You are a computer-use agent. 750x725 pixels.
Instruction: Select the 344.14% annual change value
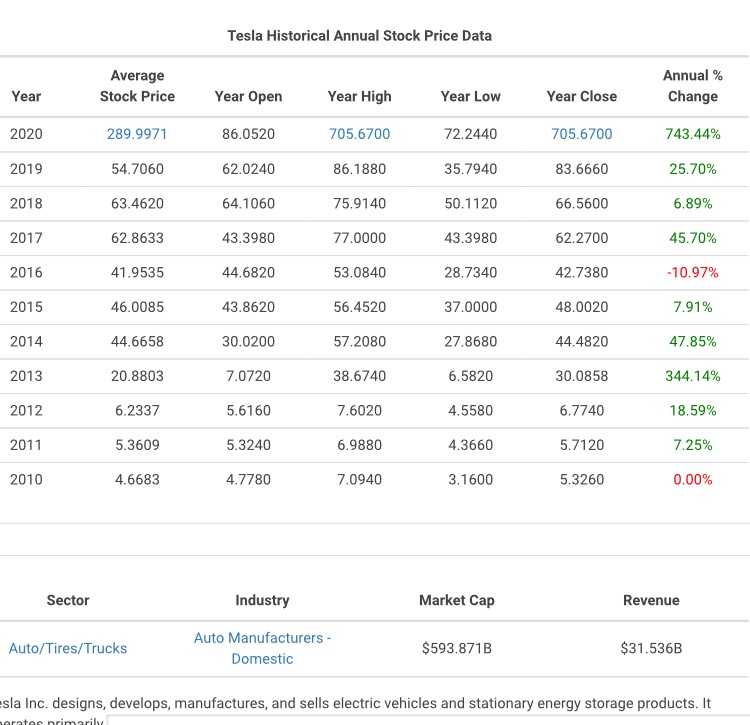pos(693,376)
